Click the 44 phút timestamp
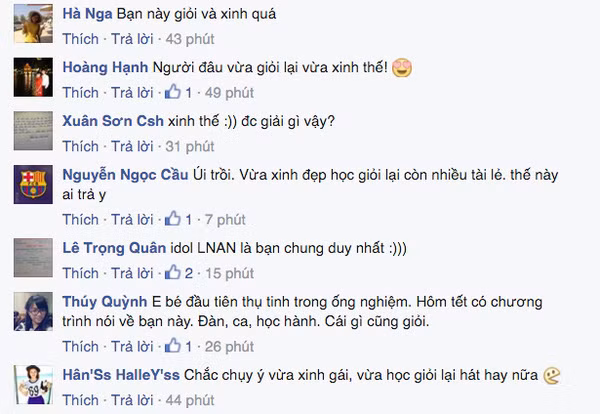600x414 pixels. (190, 400)
